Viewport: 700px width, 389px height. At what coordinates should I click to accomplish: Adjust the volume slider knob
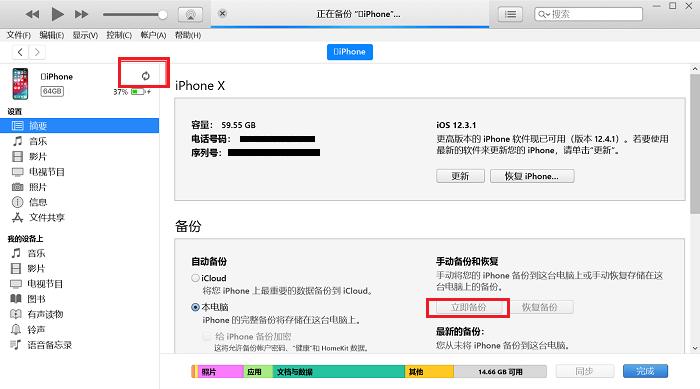162,15
